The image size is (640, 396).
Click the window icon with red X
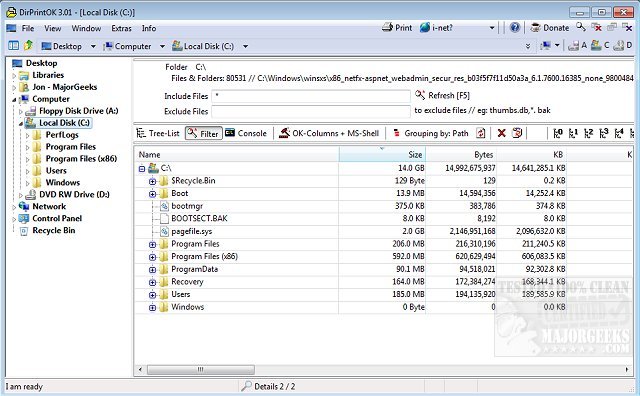pyautogui.click(x=596, y=27)
